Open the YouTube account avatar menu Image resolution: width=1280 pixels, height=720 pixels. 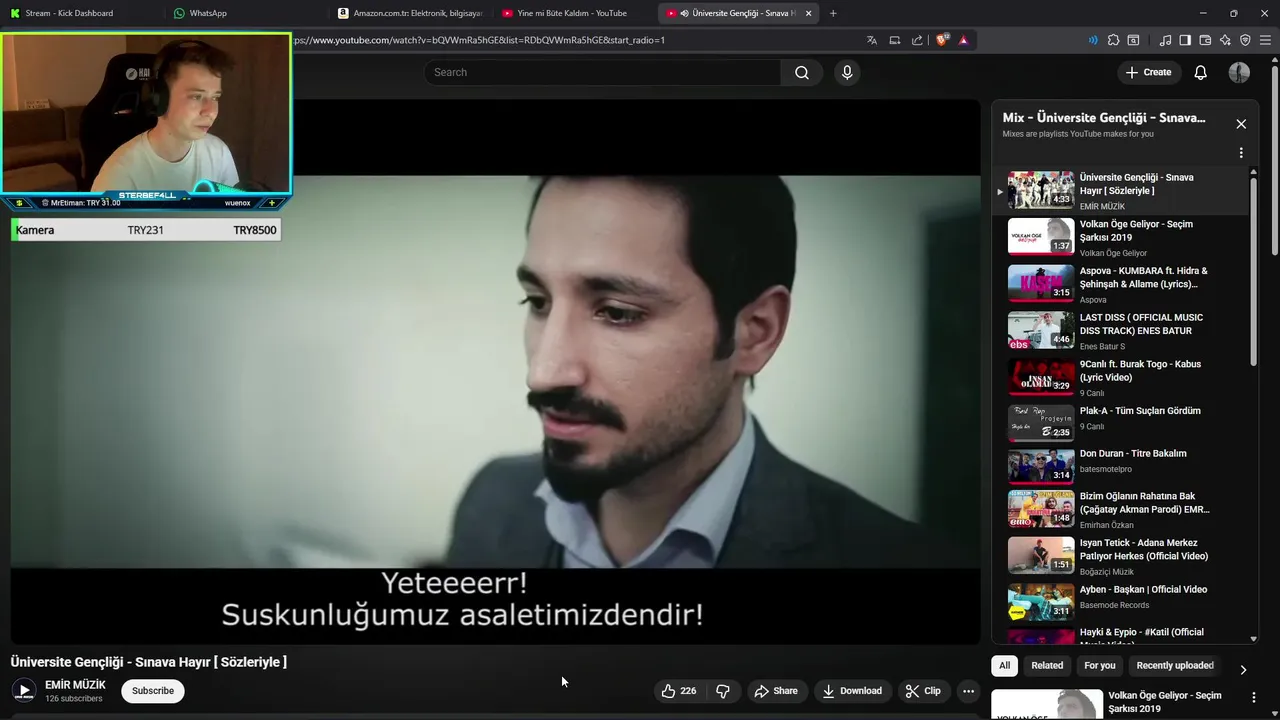tap(1239, 72)
